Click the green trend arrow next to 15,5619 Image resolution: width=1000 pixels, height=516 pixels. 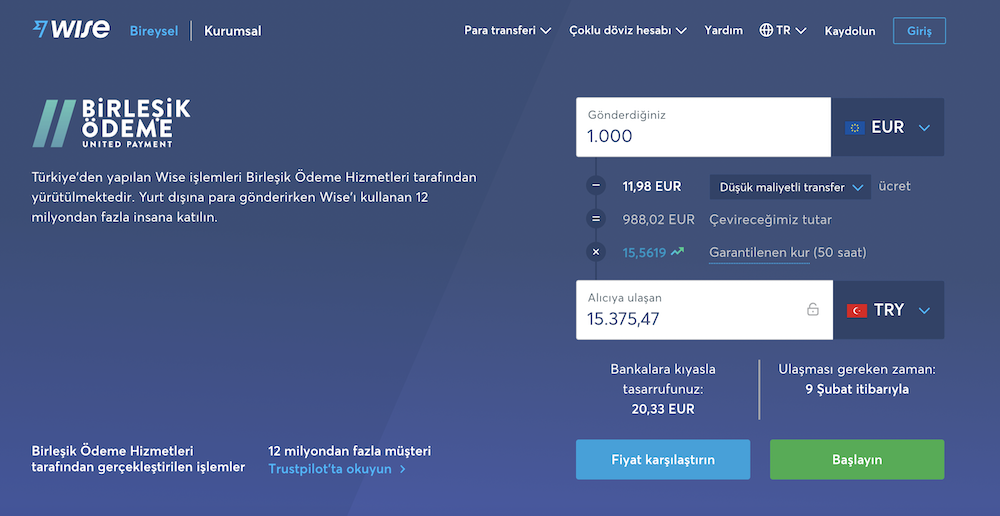point(677,252)
